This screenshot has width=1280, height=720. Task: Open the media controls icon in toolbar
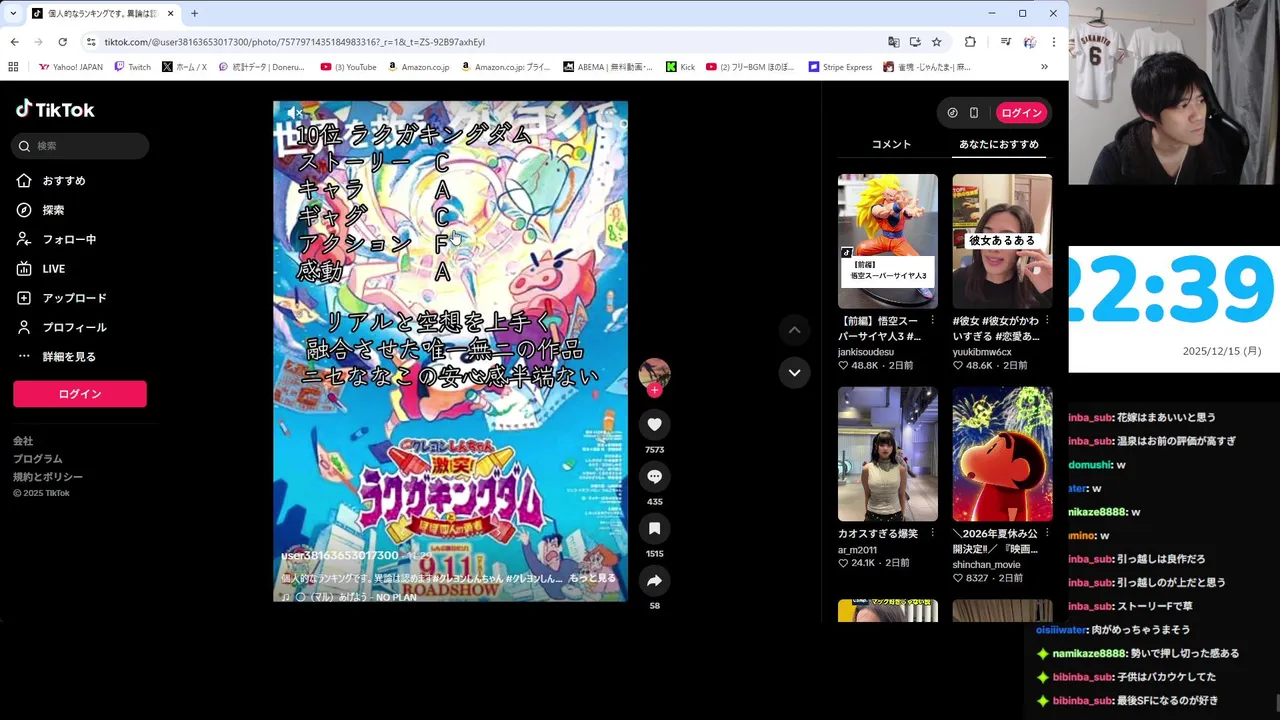[x=1005, y=42]
